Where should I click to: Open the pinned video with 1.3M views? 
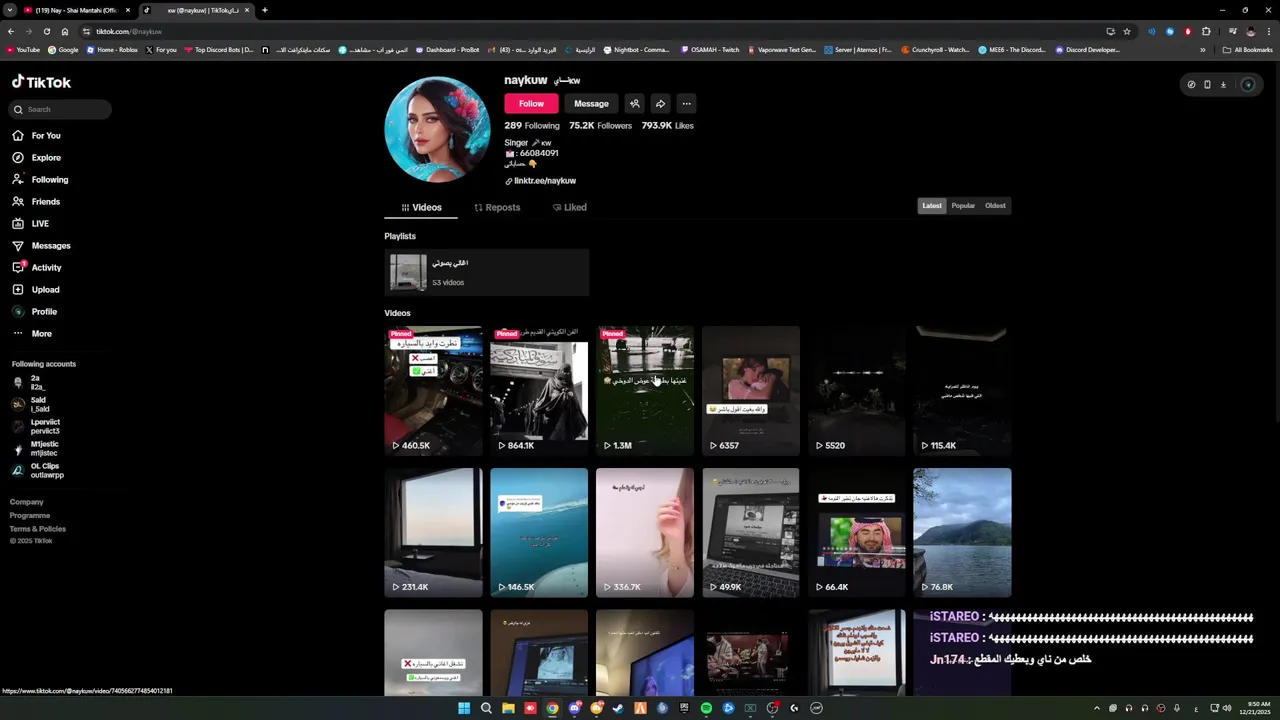pyautogui.click(x=645, y=390)
